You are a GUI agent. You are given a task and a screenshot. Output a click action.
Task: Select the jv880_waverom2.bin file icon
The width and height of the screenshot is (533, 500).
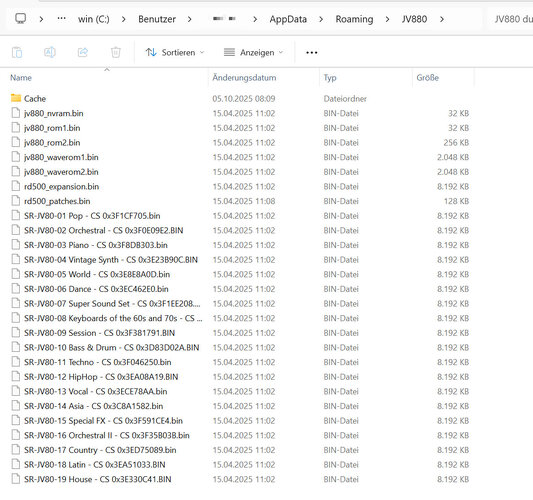(16, 171)
